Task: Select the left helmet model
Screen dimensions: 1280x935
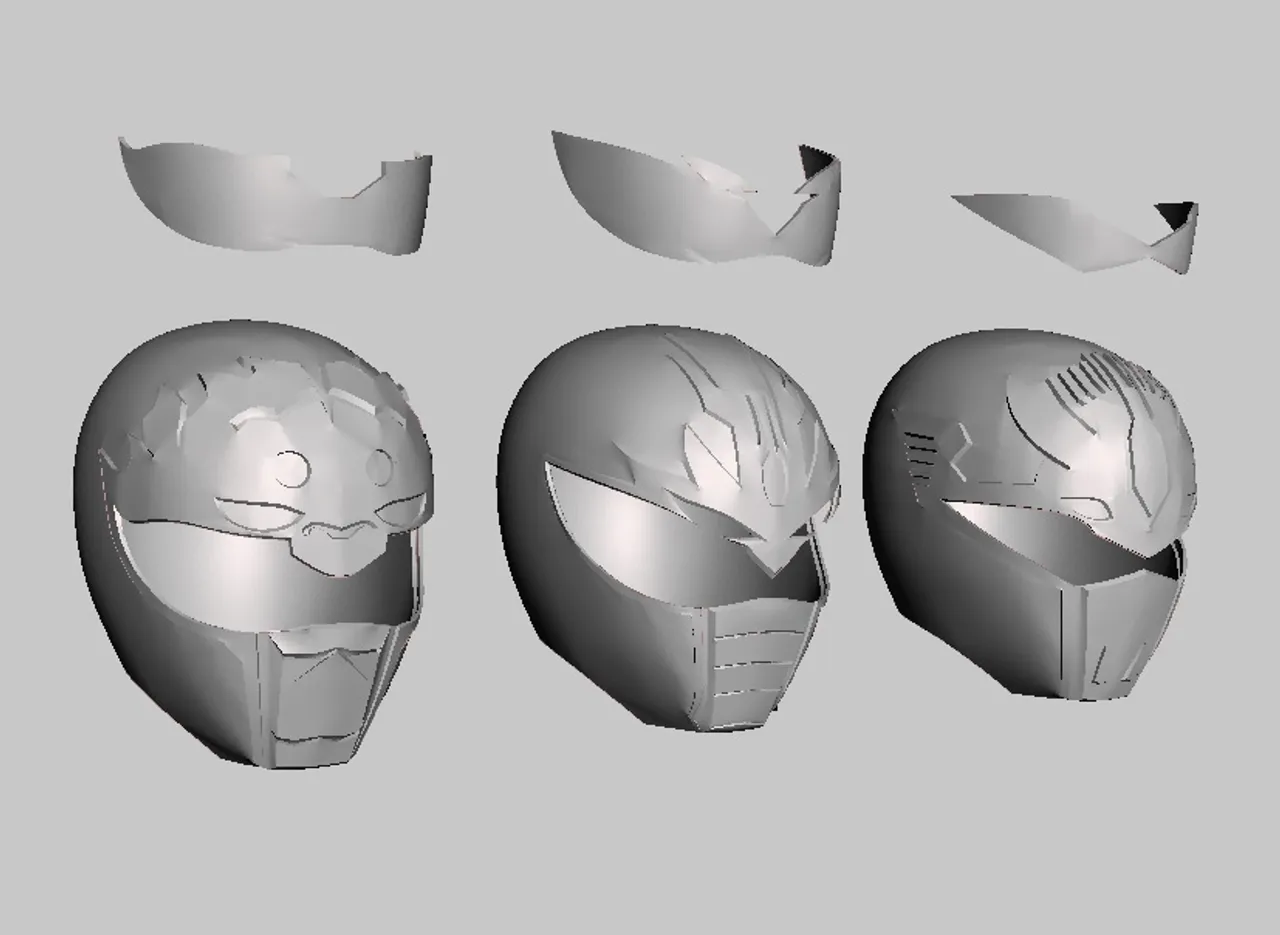Action: (255, 545)
